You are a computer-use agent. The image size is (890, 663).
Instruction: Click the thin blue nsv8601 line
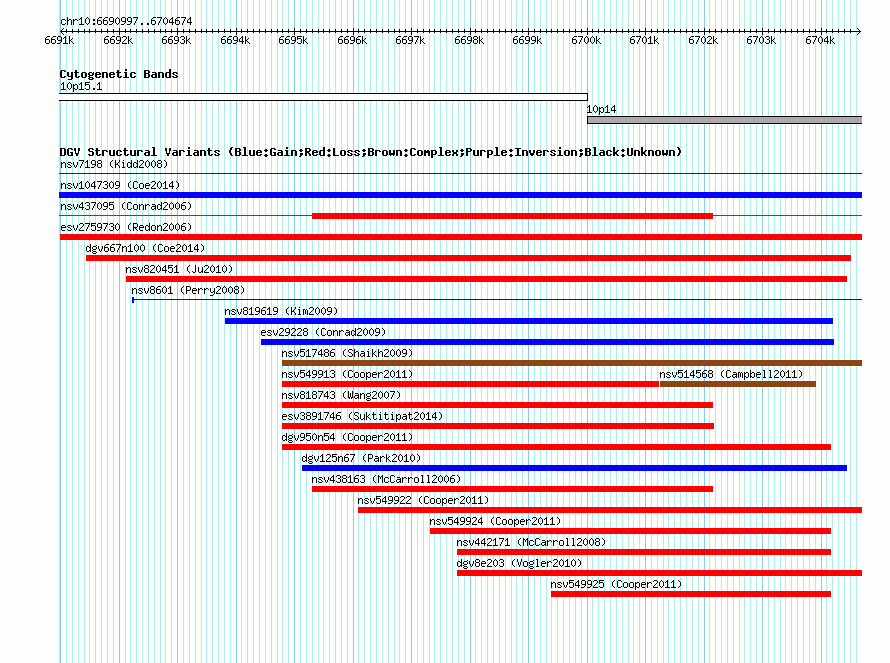point(497,299)
